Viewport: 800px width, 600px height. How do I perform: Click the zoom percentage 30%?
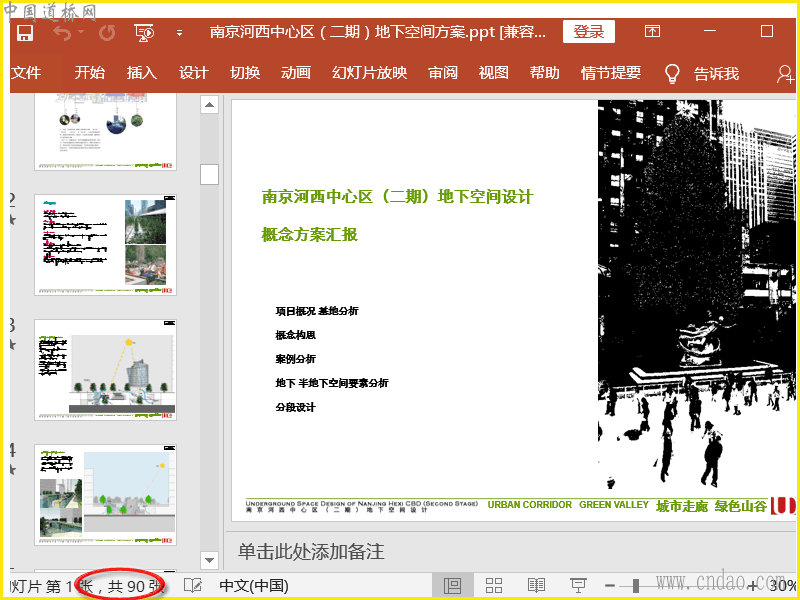[x=783, y=586]
